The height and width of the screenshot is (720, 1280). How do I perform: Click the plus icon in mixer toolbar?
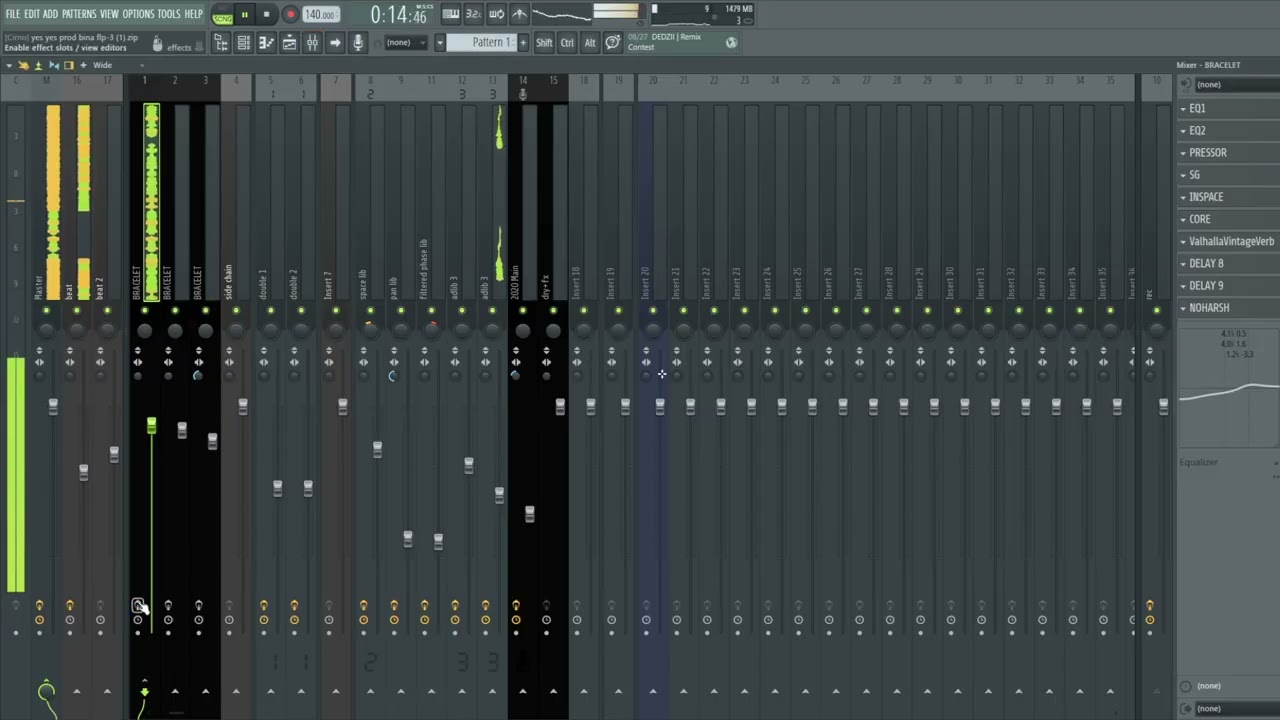(83, 65)
